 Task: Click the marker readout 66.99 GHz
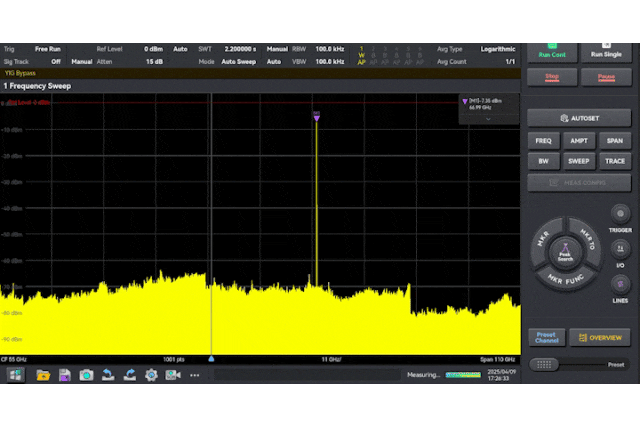pos(480,108)
